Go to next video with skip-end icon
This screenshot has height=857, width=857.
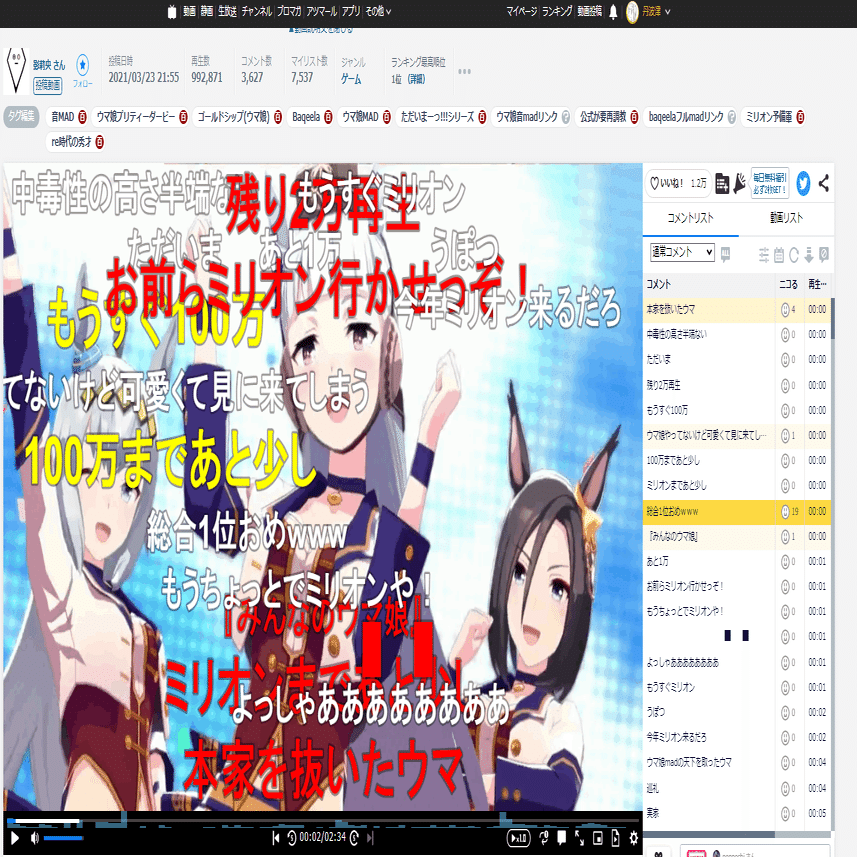[x=370, y=837]
